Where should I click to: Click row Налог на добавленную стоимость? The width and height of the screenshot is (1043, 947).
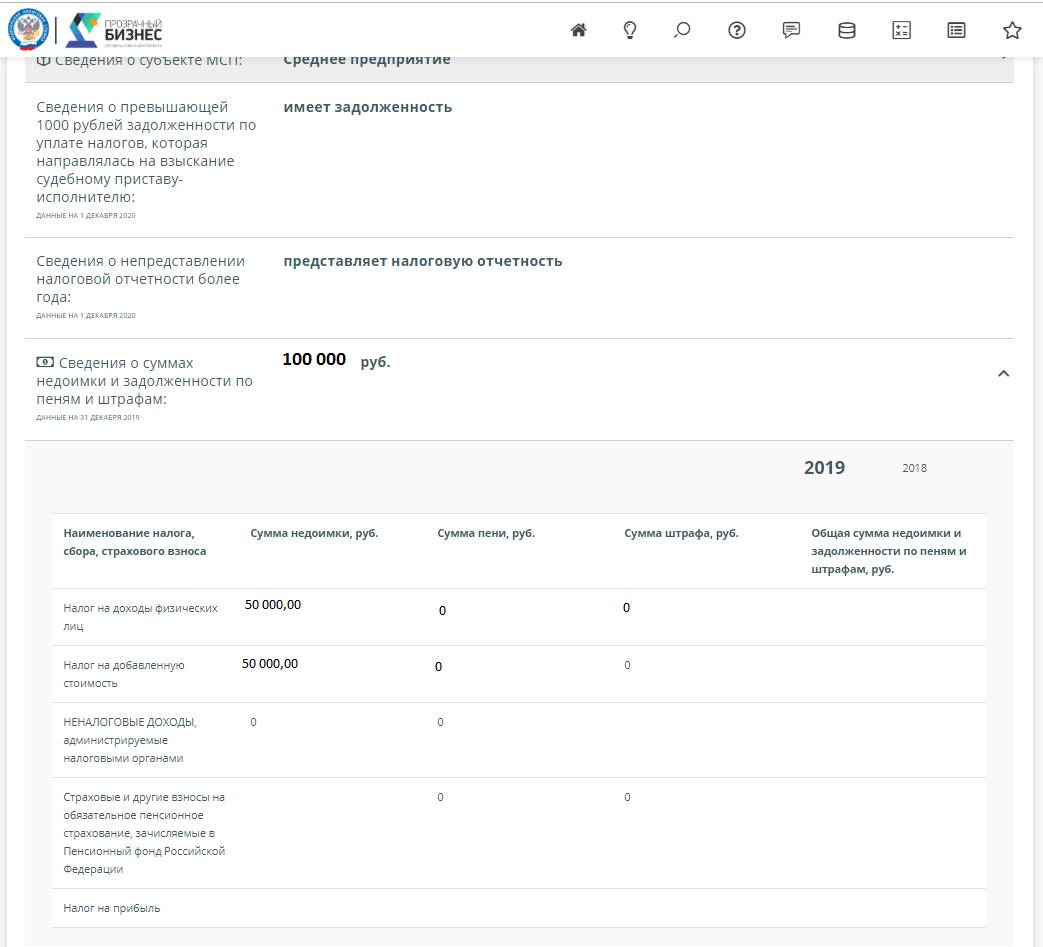[519, 674]
